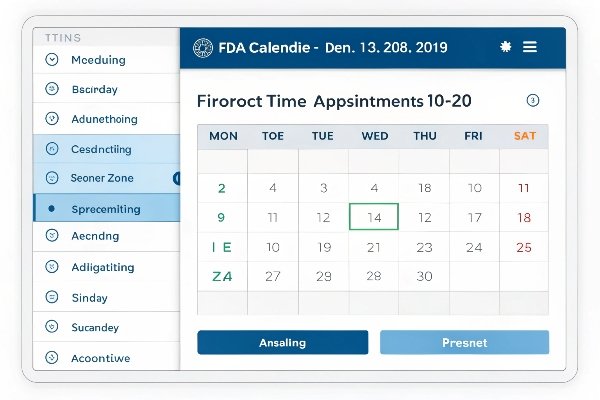Image resolution: width=600 pixels, height=400 pixels.
Task: Click the Presnet button
Action: pos(464,342)
